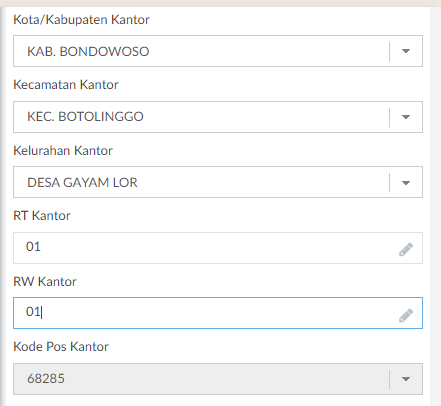Click the Kelurahan Kantor label
441x406 pixels.
[x=63, y=151]
